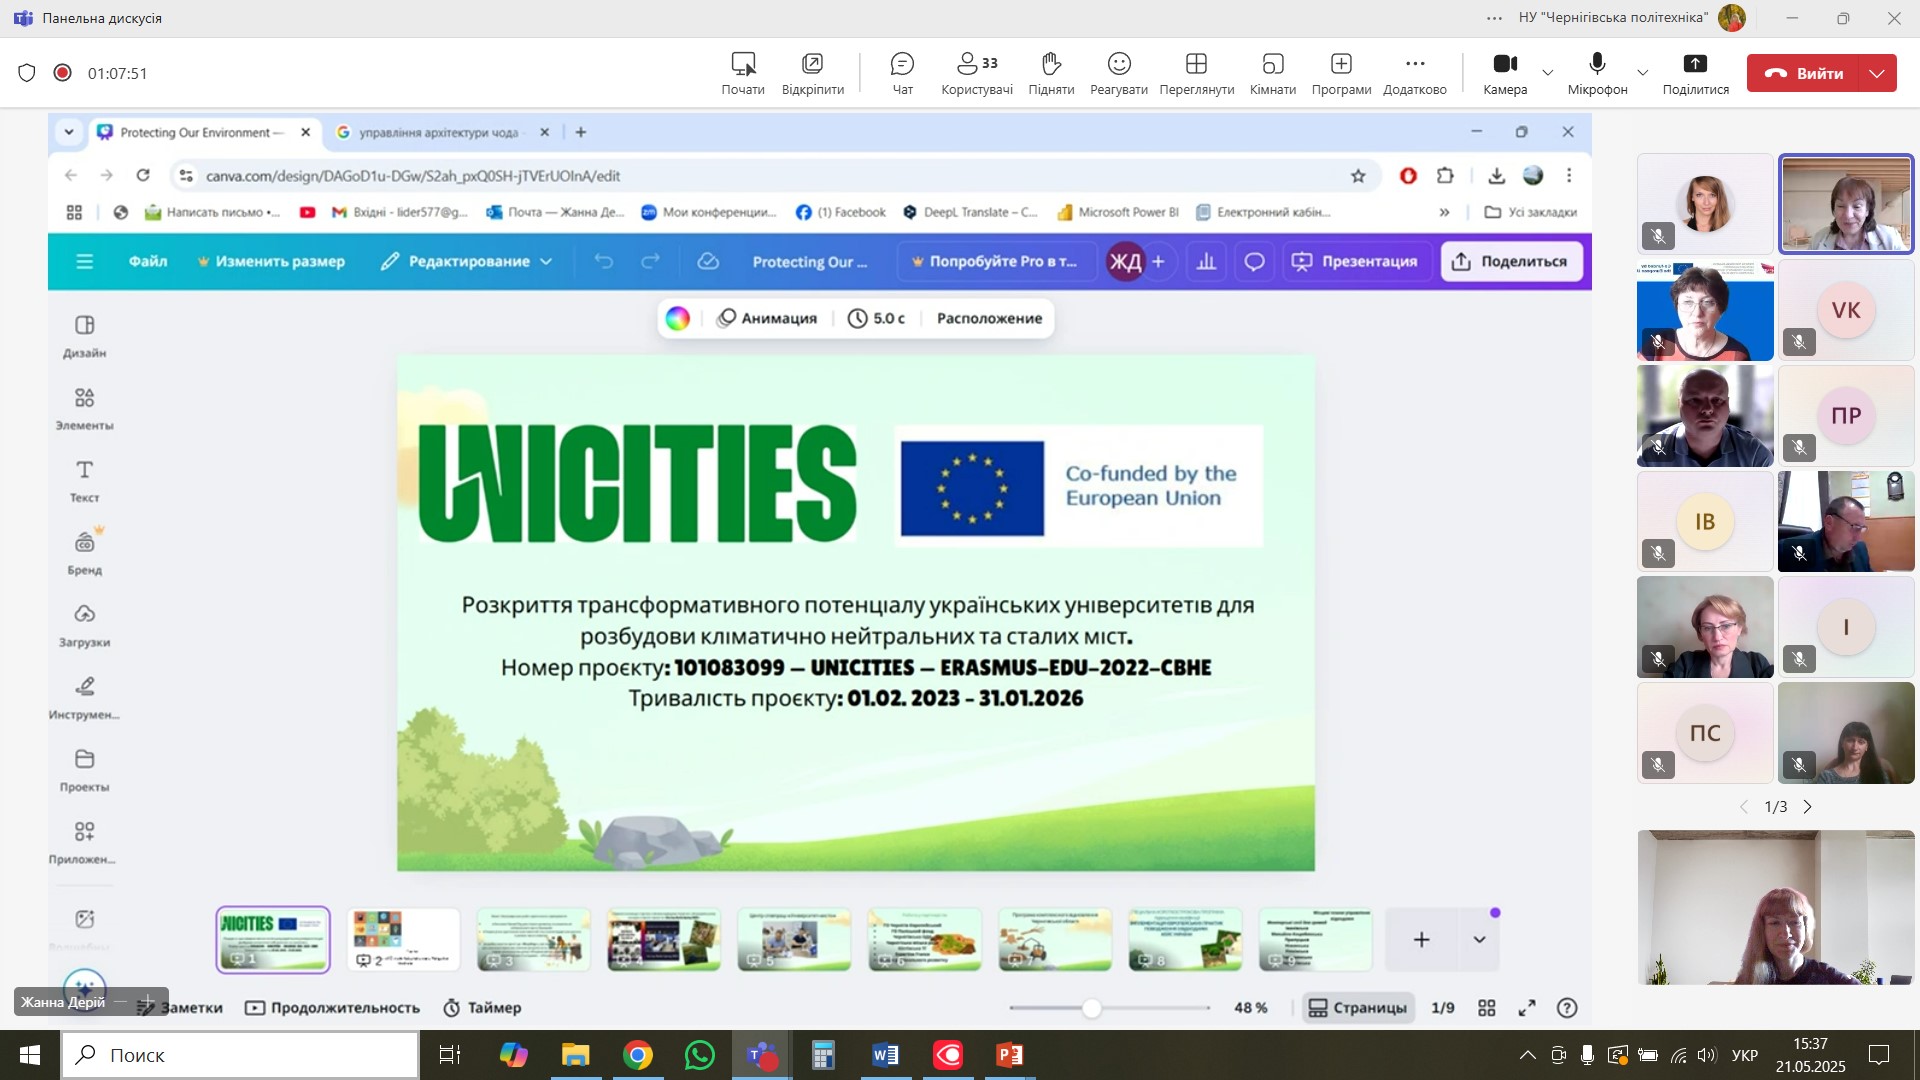
Task: Adjust the zoom slider at 48%
Action: tap(1092, 1008)
